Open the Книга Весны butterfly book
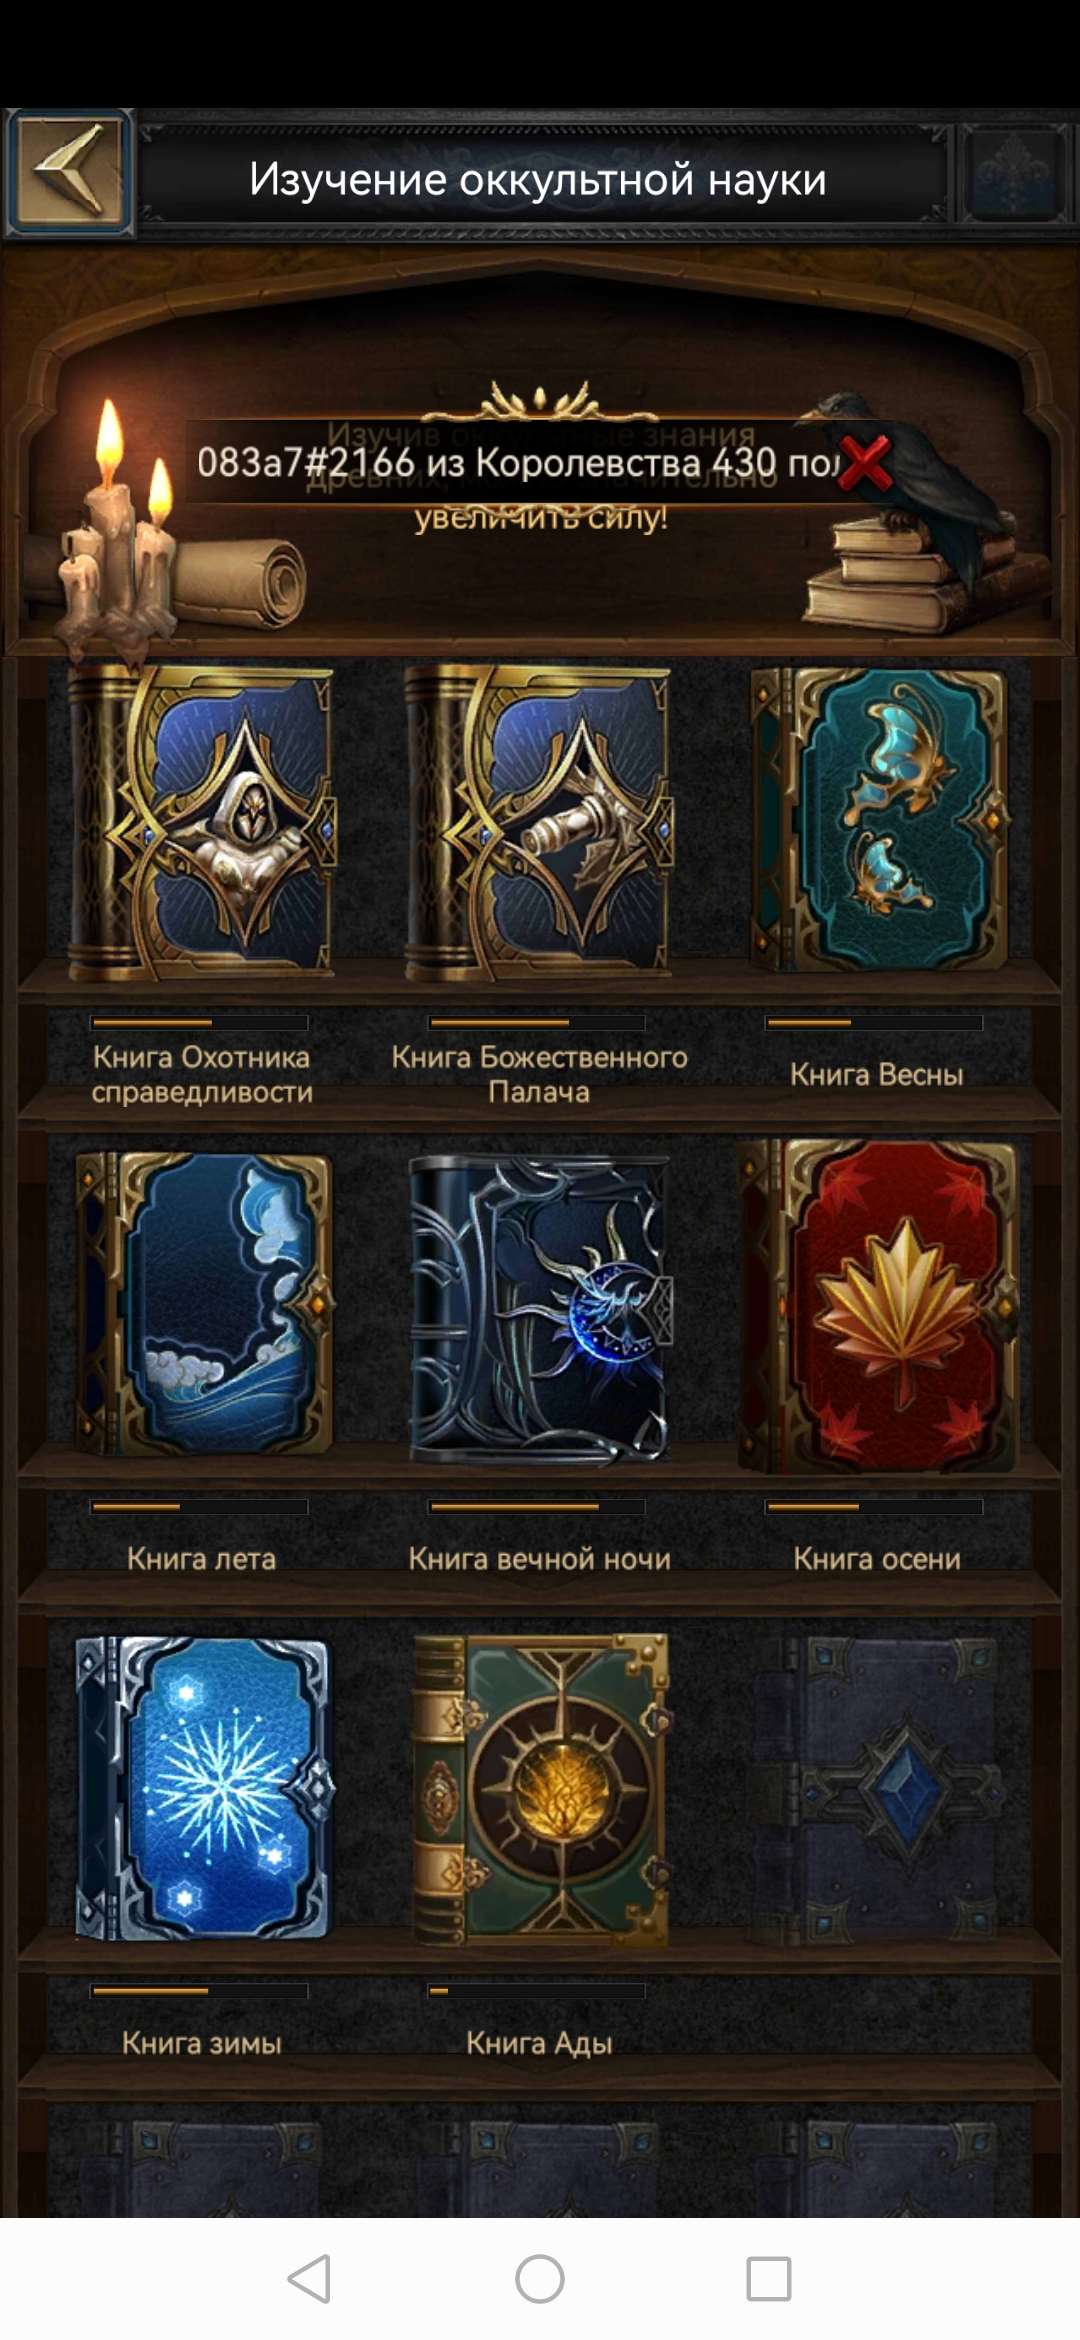Image resolution: width=1080 pixels, height=2340 pixels. pyautogui.click(x=877, y=820)
